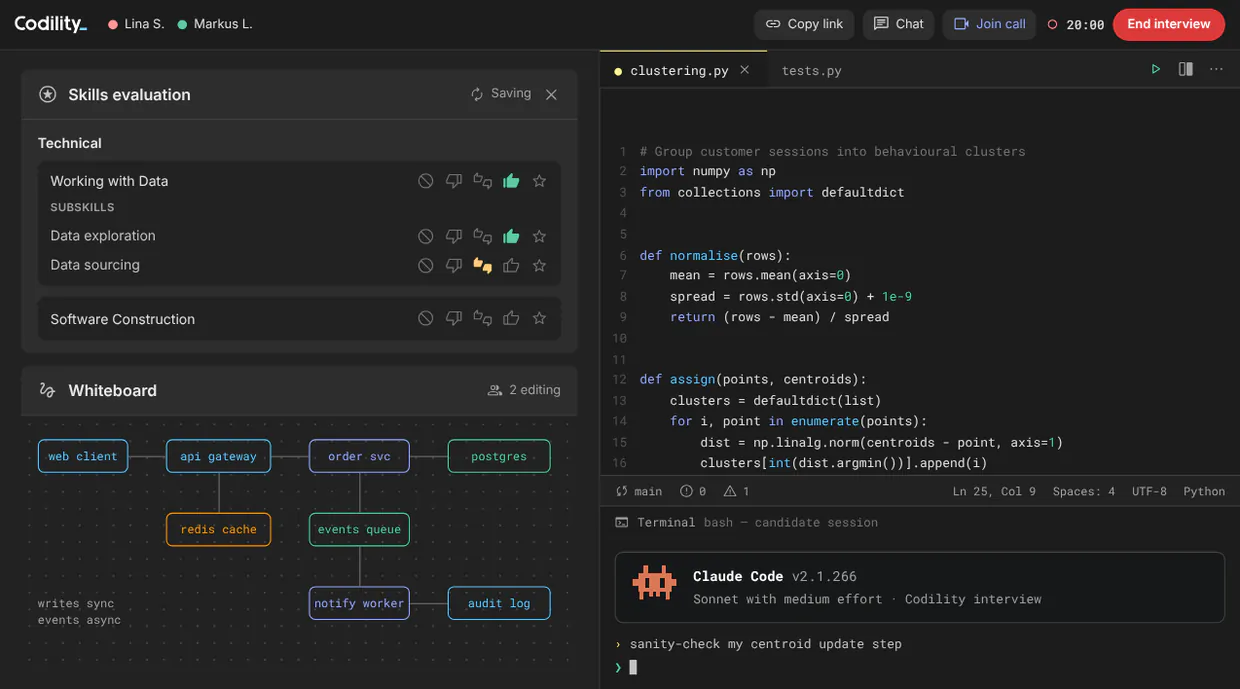Rate Software Construction thumbs down
Image resolution: width=1240 pixels, height=689 pixels.
454,318
